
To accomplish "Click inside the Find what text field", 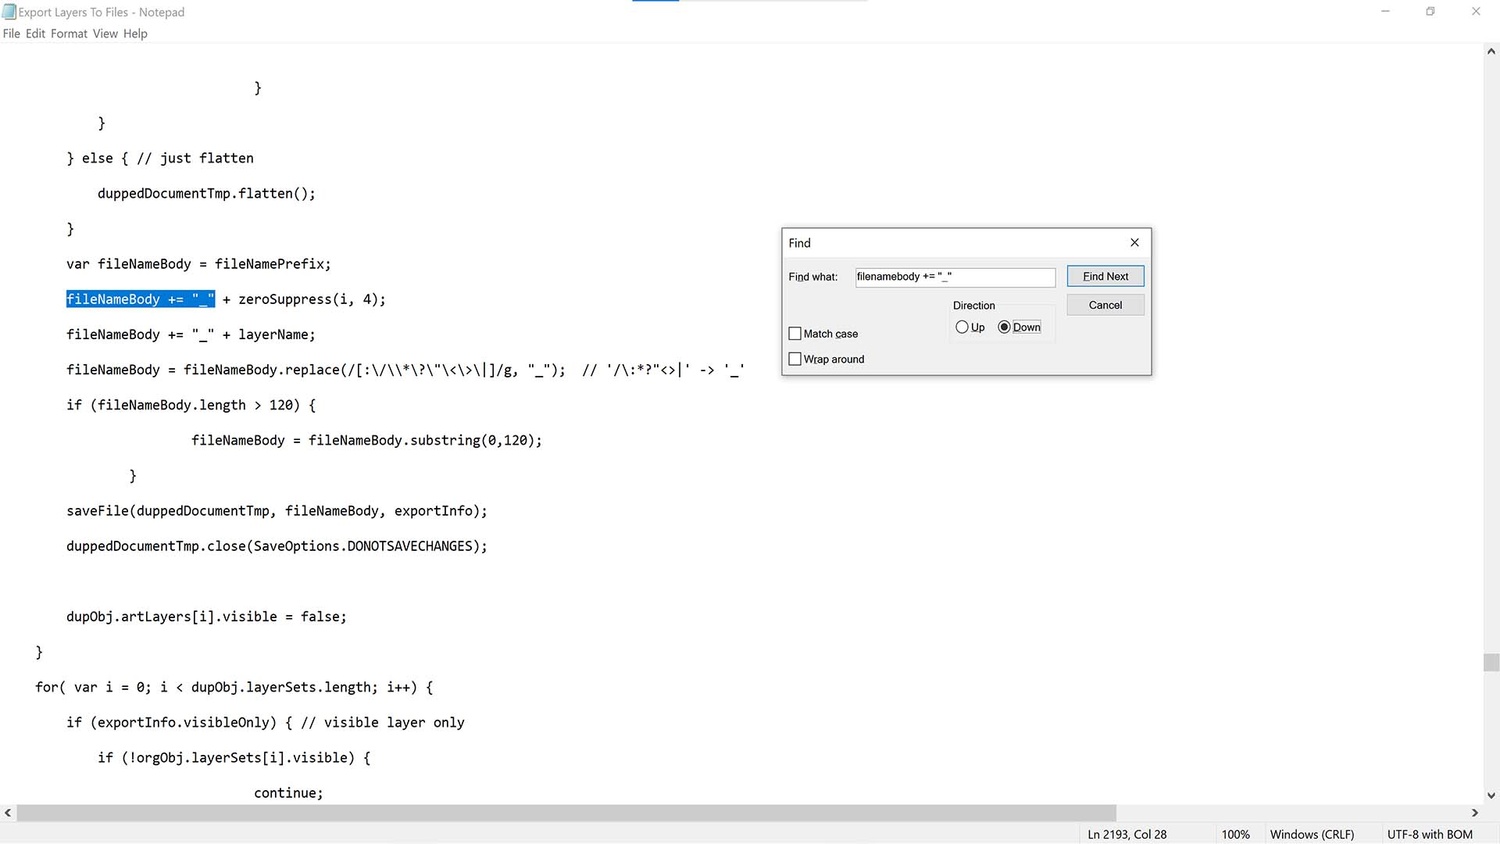I will click(955, 277).
